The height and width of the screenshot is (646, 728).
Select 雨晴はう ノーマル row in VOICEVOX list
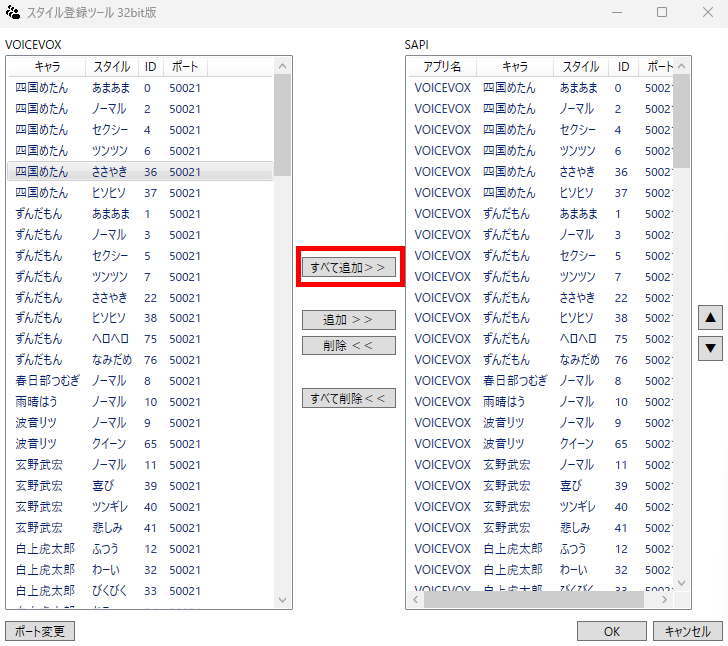pos(141,402)
